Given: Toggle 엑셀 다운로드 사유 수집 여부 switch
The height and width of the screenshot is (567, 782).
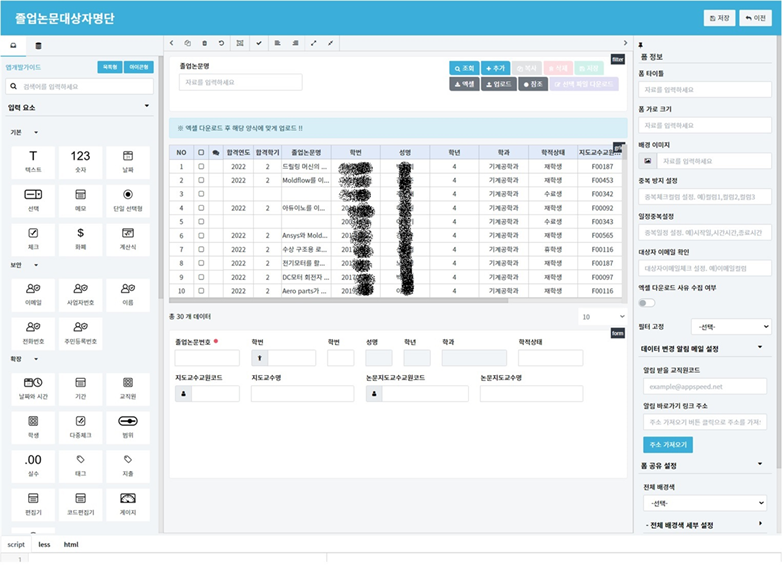Looking at the screenshot, I should (647, 303).
